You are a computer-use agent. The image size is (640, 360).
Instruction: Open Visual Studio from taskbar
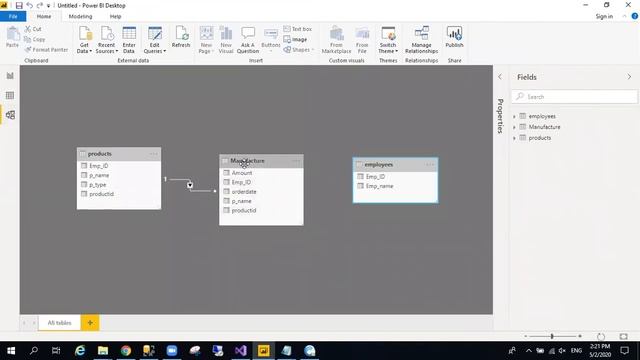(x=241, y=351)
